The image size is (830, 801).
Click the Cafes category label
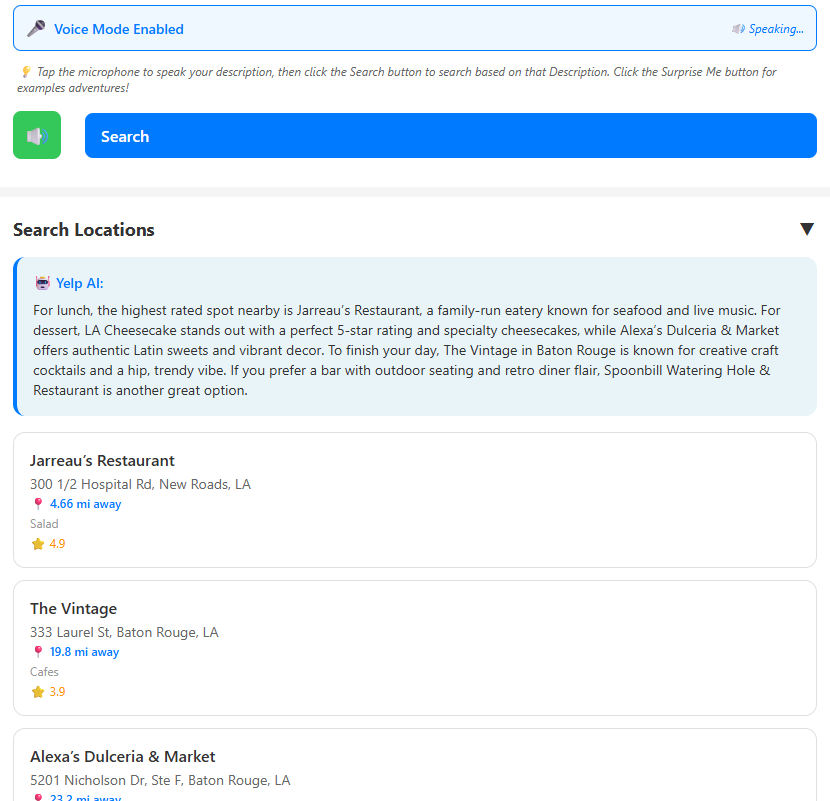44,672
